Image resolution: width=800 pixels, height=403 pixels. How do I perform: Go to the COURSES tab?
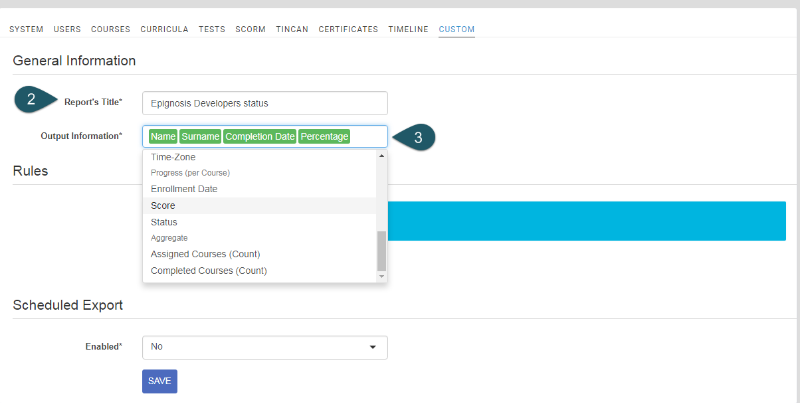tap(111, 29)
